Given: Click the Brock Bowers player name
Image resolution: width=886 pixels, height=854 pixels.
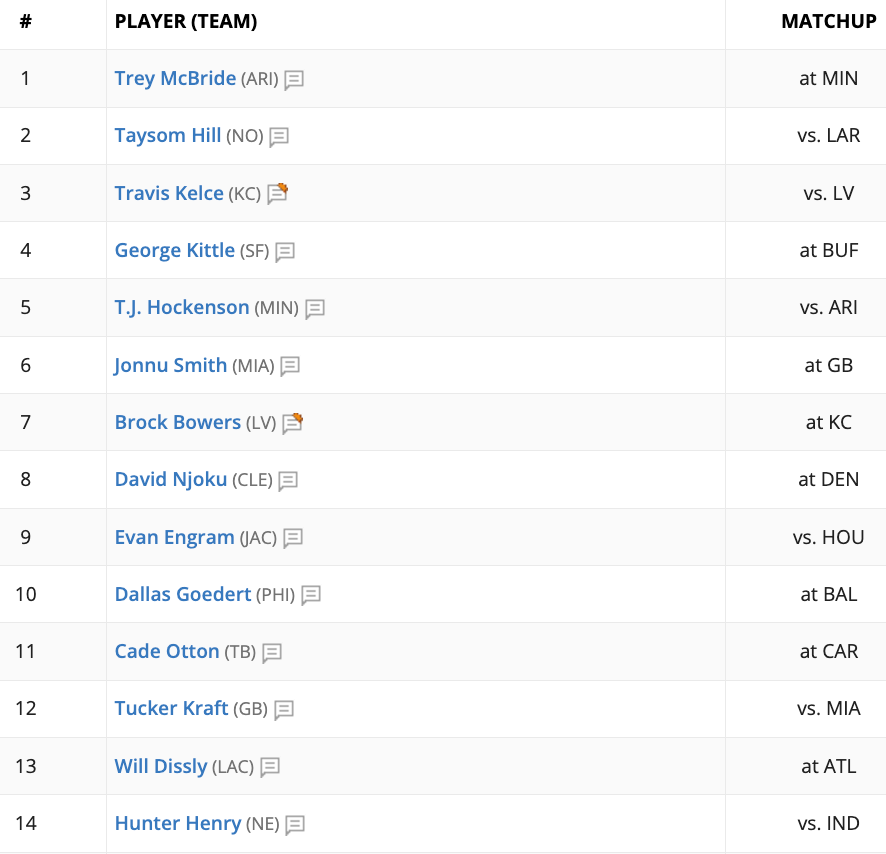Looking at the screenshot, I should click(177, 422).
